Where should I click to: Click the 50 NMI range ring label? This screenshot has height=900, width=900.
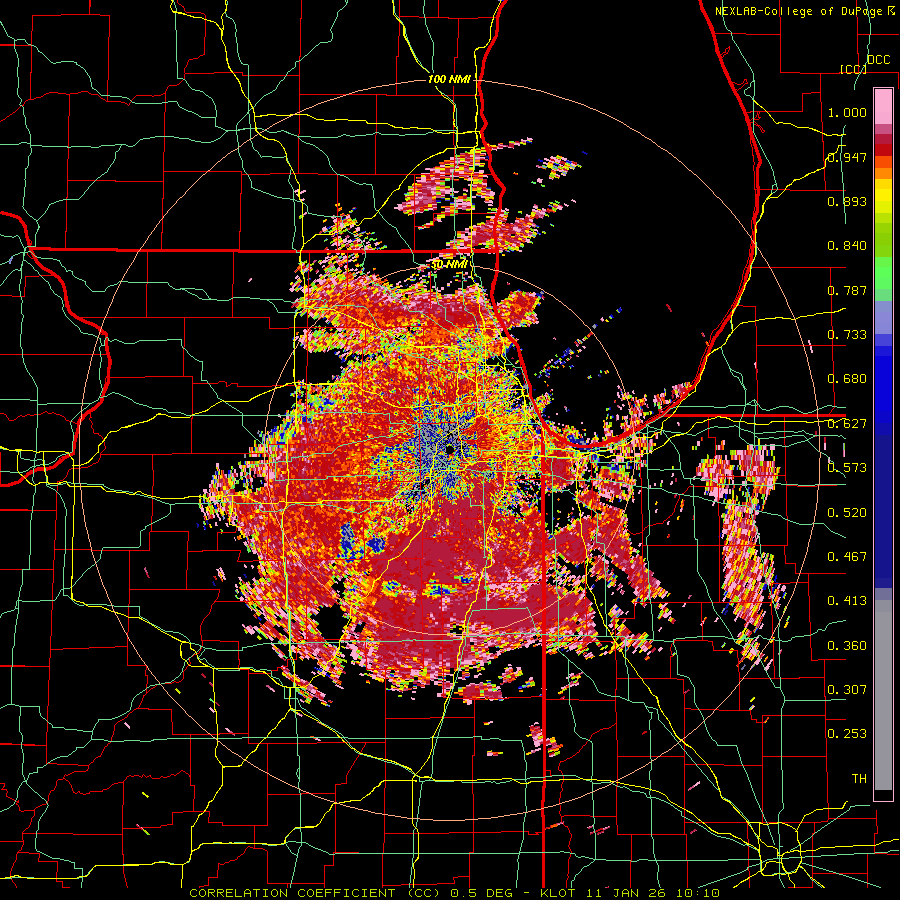(x=449, y=264)
